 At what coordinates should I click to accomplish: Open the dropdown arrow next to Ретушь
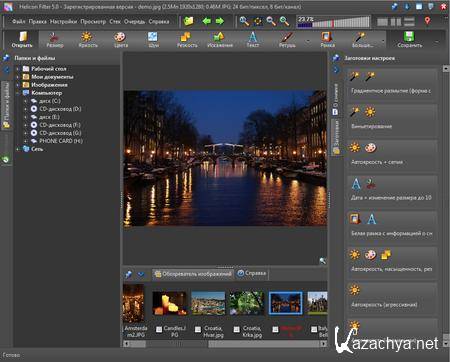pos(308,41)
